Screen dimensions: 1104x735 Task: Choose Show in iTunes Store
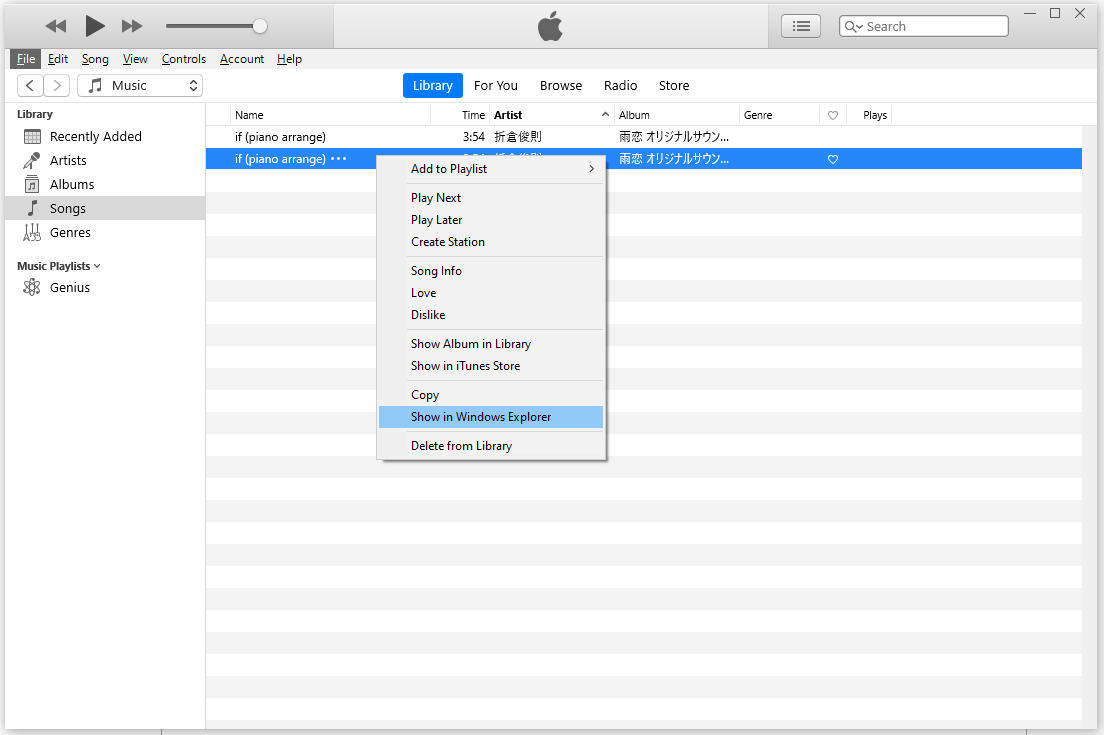[x=491, y=365]
